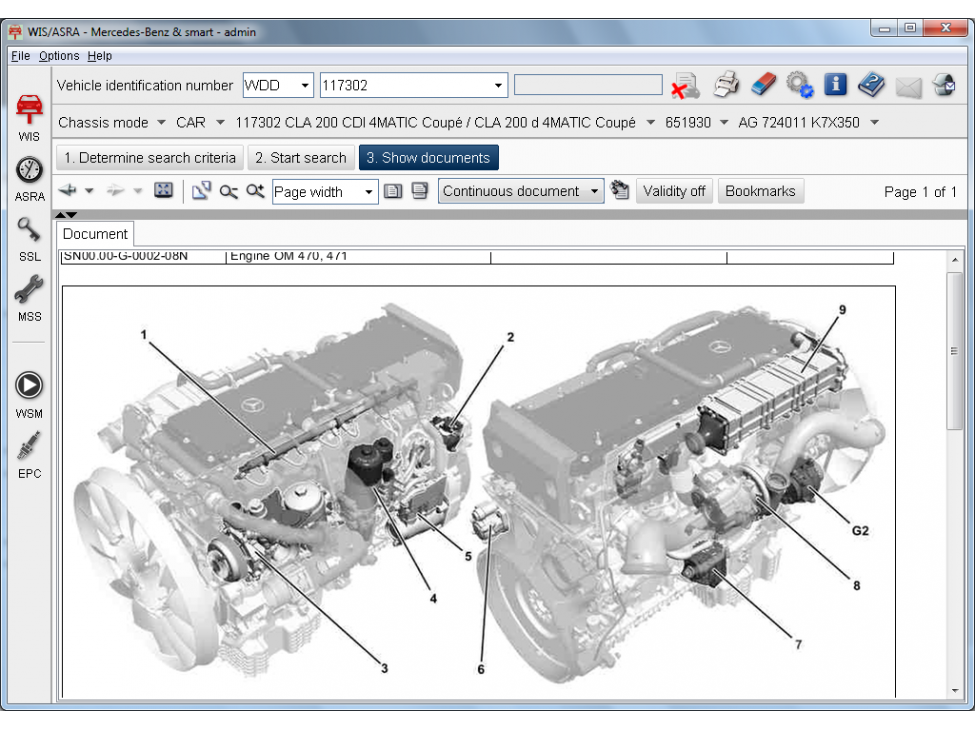The width and height of the screenshot is (975, 730).
Task: Click the eraser icon to clear criteria
Action: click(763, 86)
